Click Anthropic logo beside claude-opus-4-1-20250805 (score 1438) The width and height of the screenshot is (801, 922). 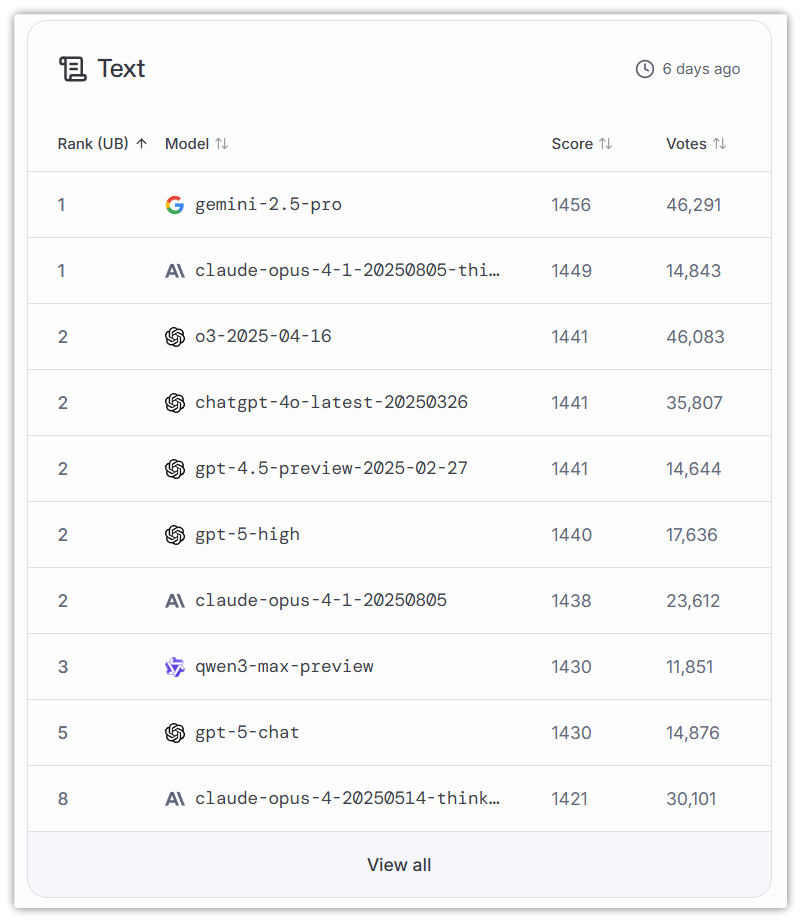tap(175, 600)
